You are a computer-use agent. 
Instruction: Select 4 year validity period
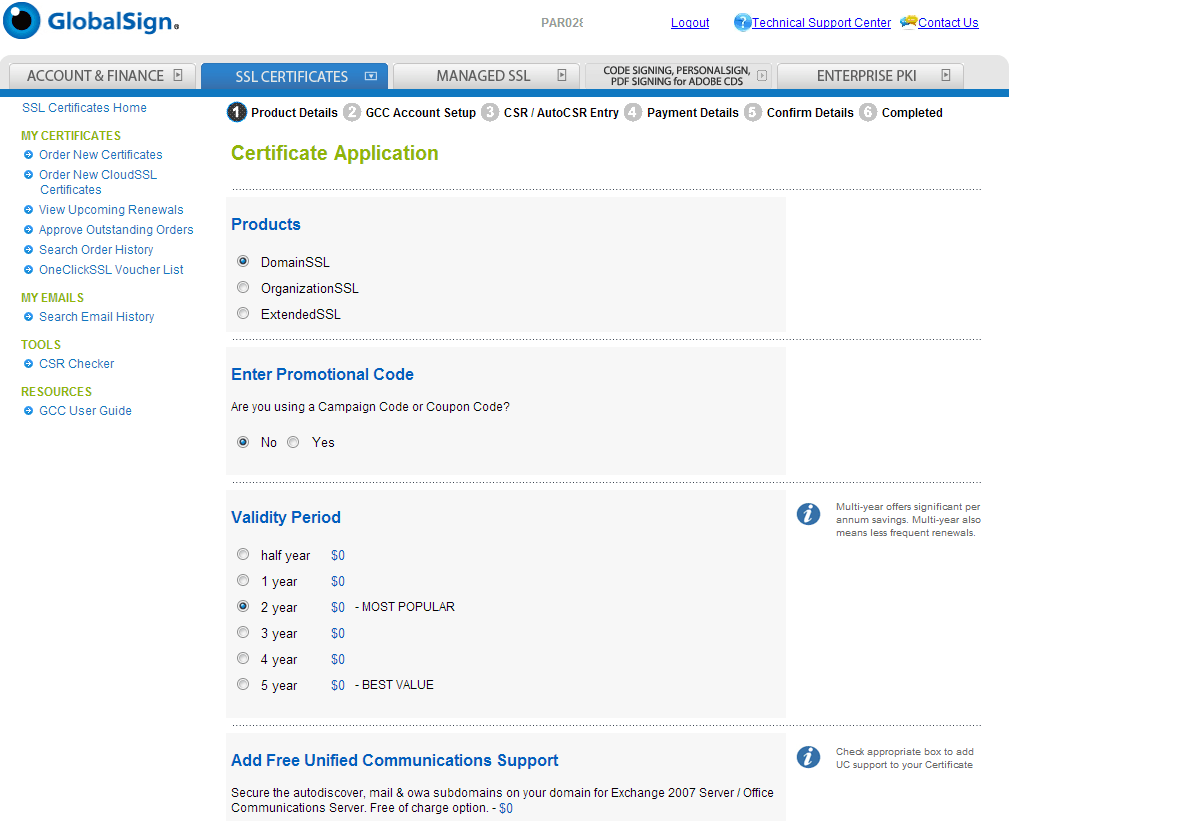(243, 658)
